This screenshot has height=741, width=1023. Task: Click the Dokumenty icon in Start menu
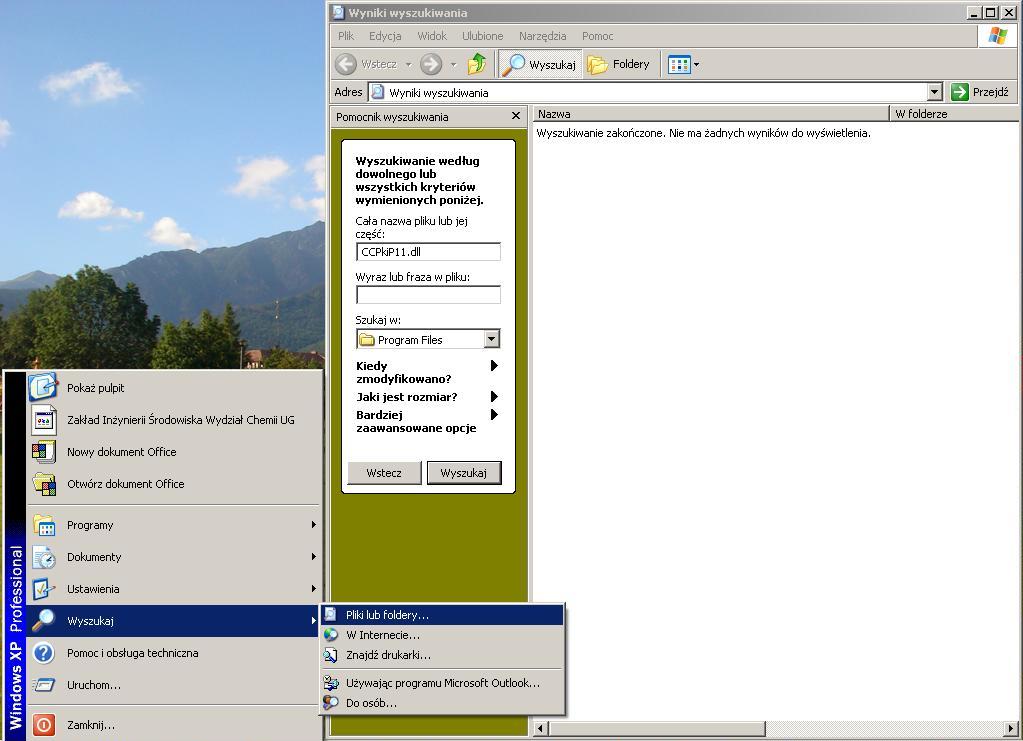44,557
